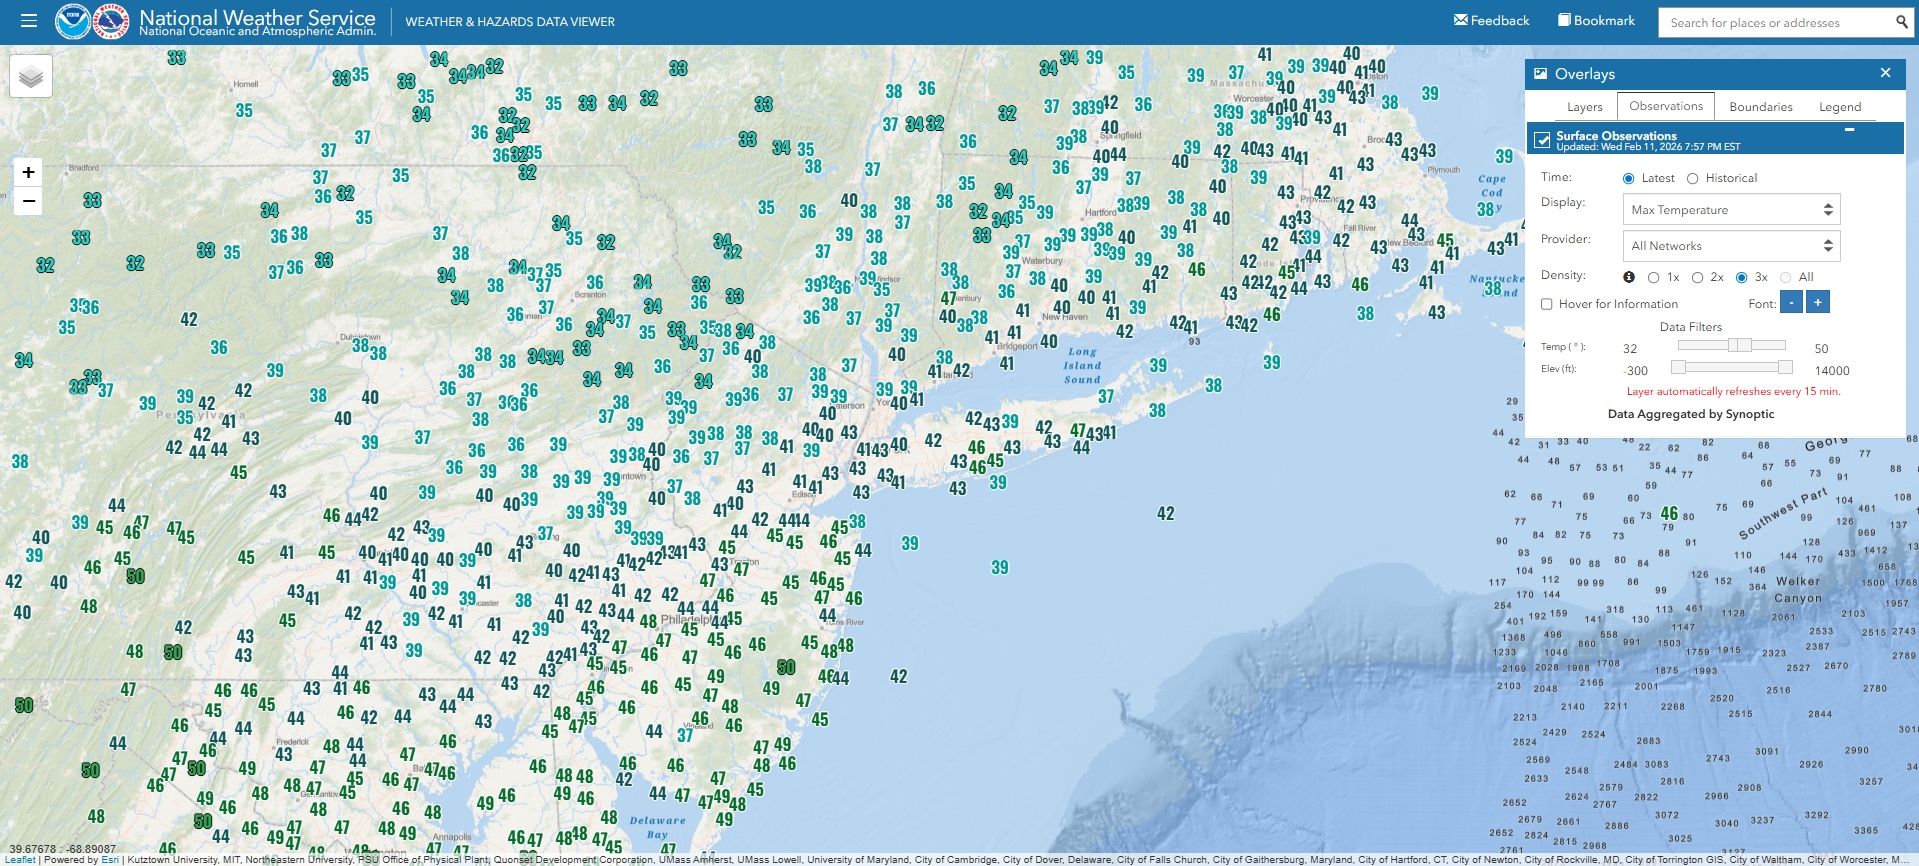The height and width of the screenshot is (866, 1919).
Task: Collapse the Surface Observations section
Action: (1850, 130)
